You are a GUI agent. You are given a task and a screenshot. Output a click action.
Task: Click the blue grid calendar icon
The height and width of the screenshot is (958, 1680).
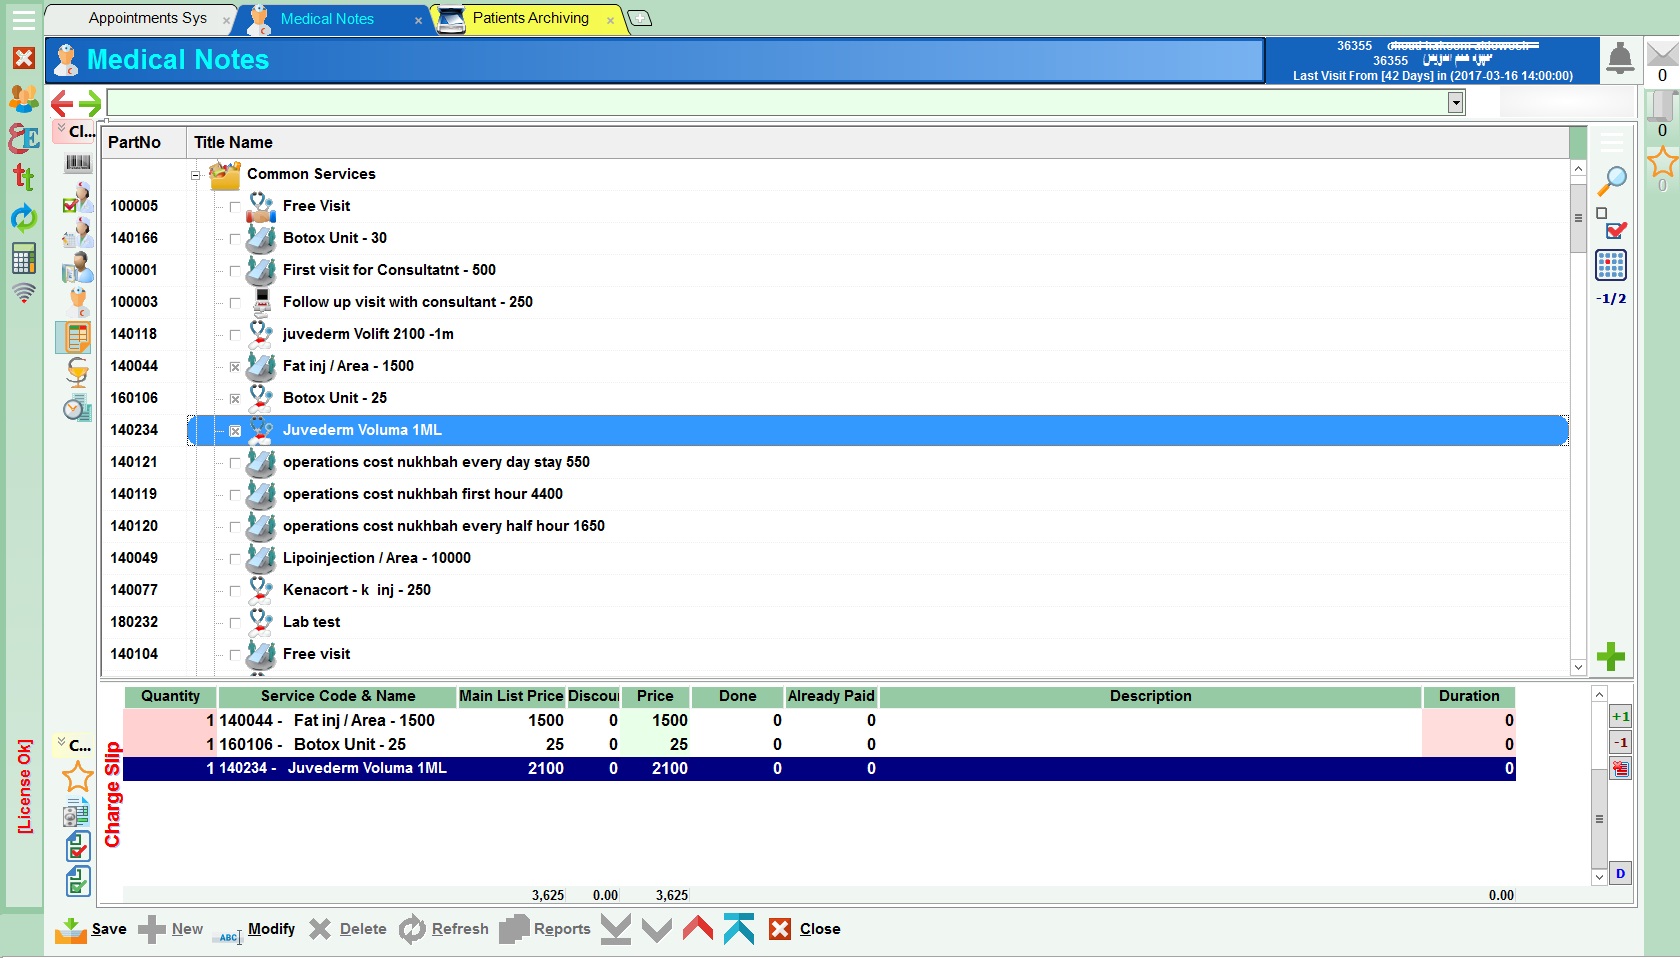(1610, 266)
